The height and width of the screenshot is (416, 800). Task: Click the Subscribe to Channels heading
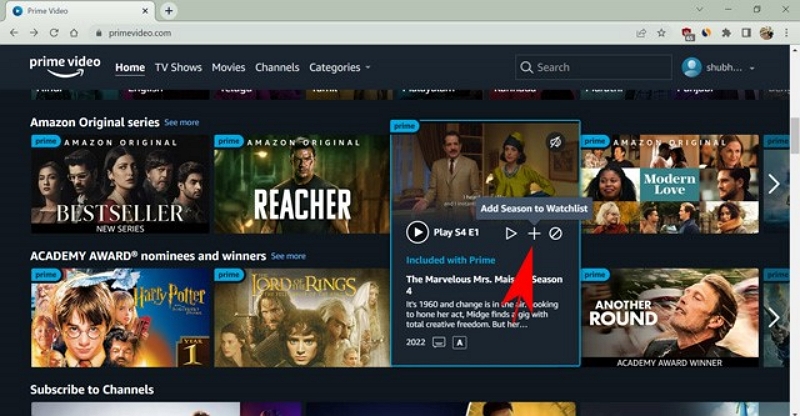click(x=92, y=389)
